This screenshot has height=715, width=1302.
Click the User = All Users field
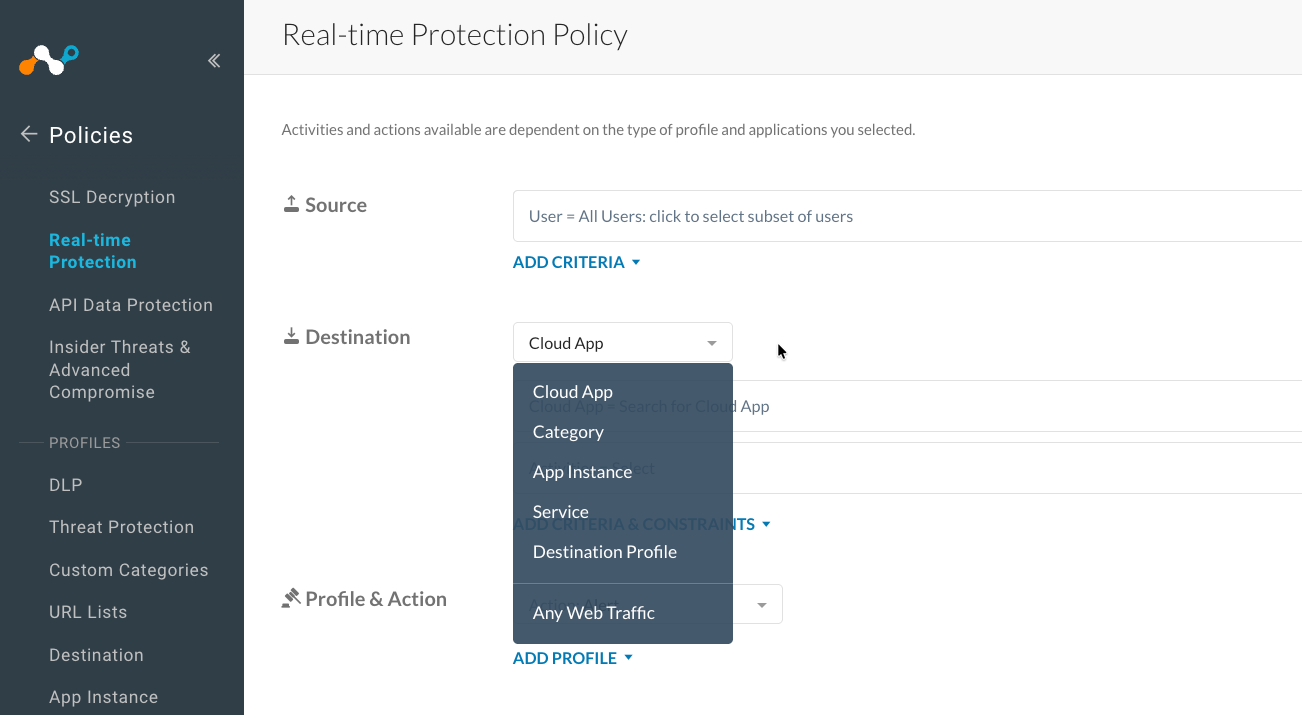[x=907, y=216]
